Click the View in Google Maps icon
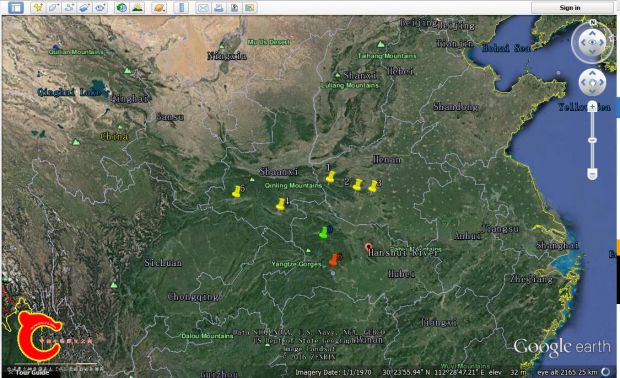The width and height of the screenshot is (620, 378). tap(250, 8)
